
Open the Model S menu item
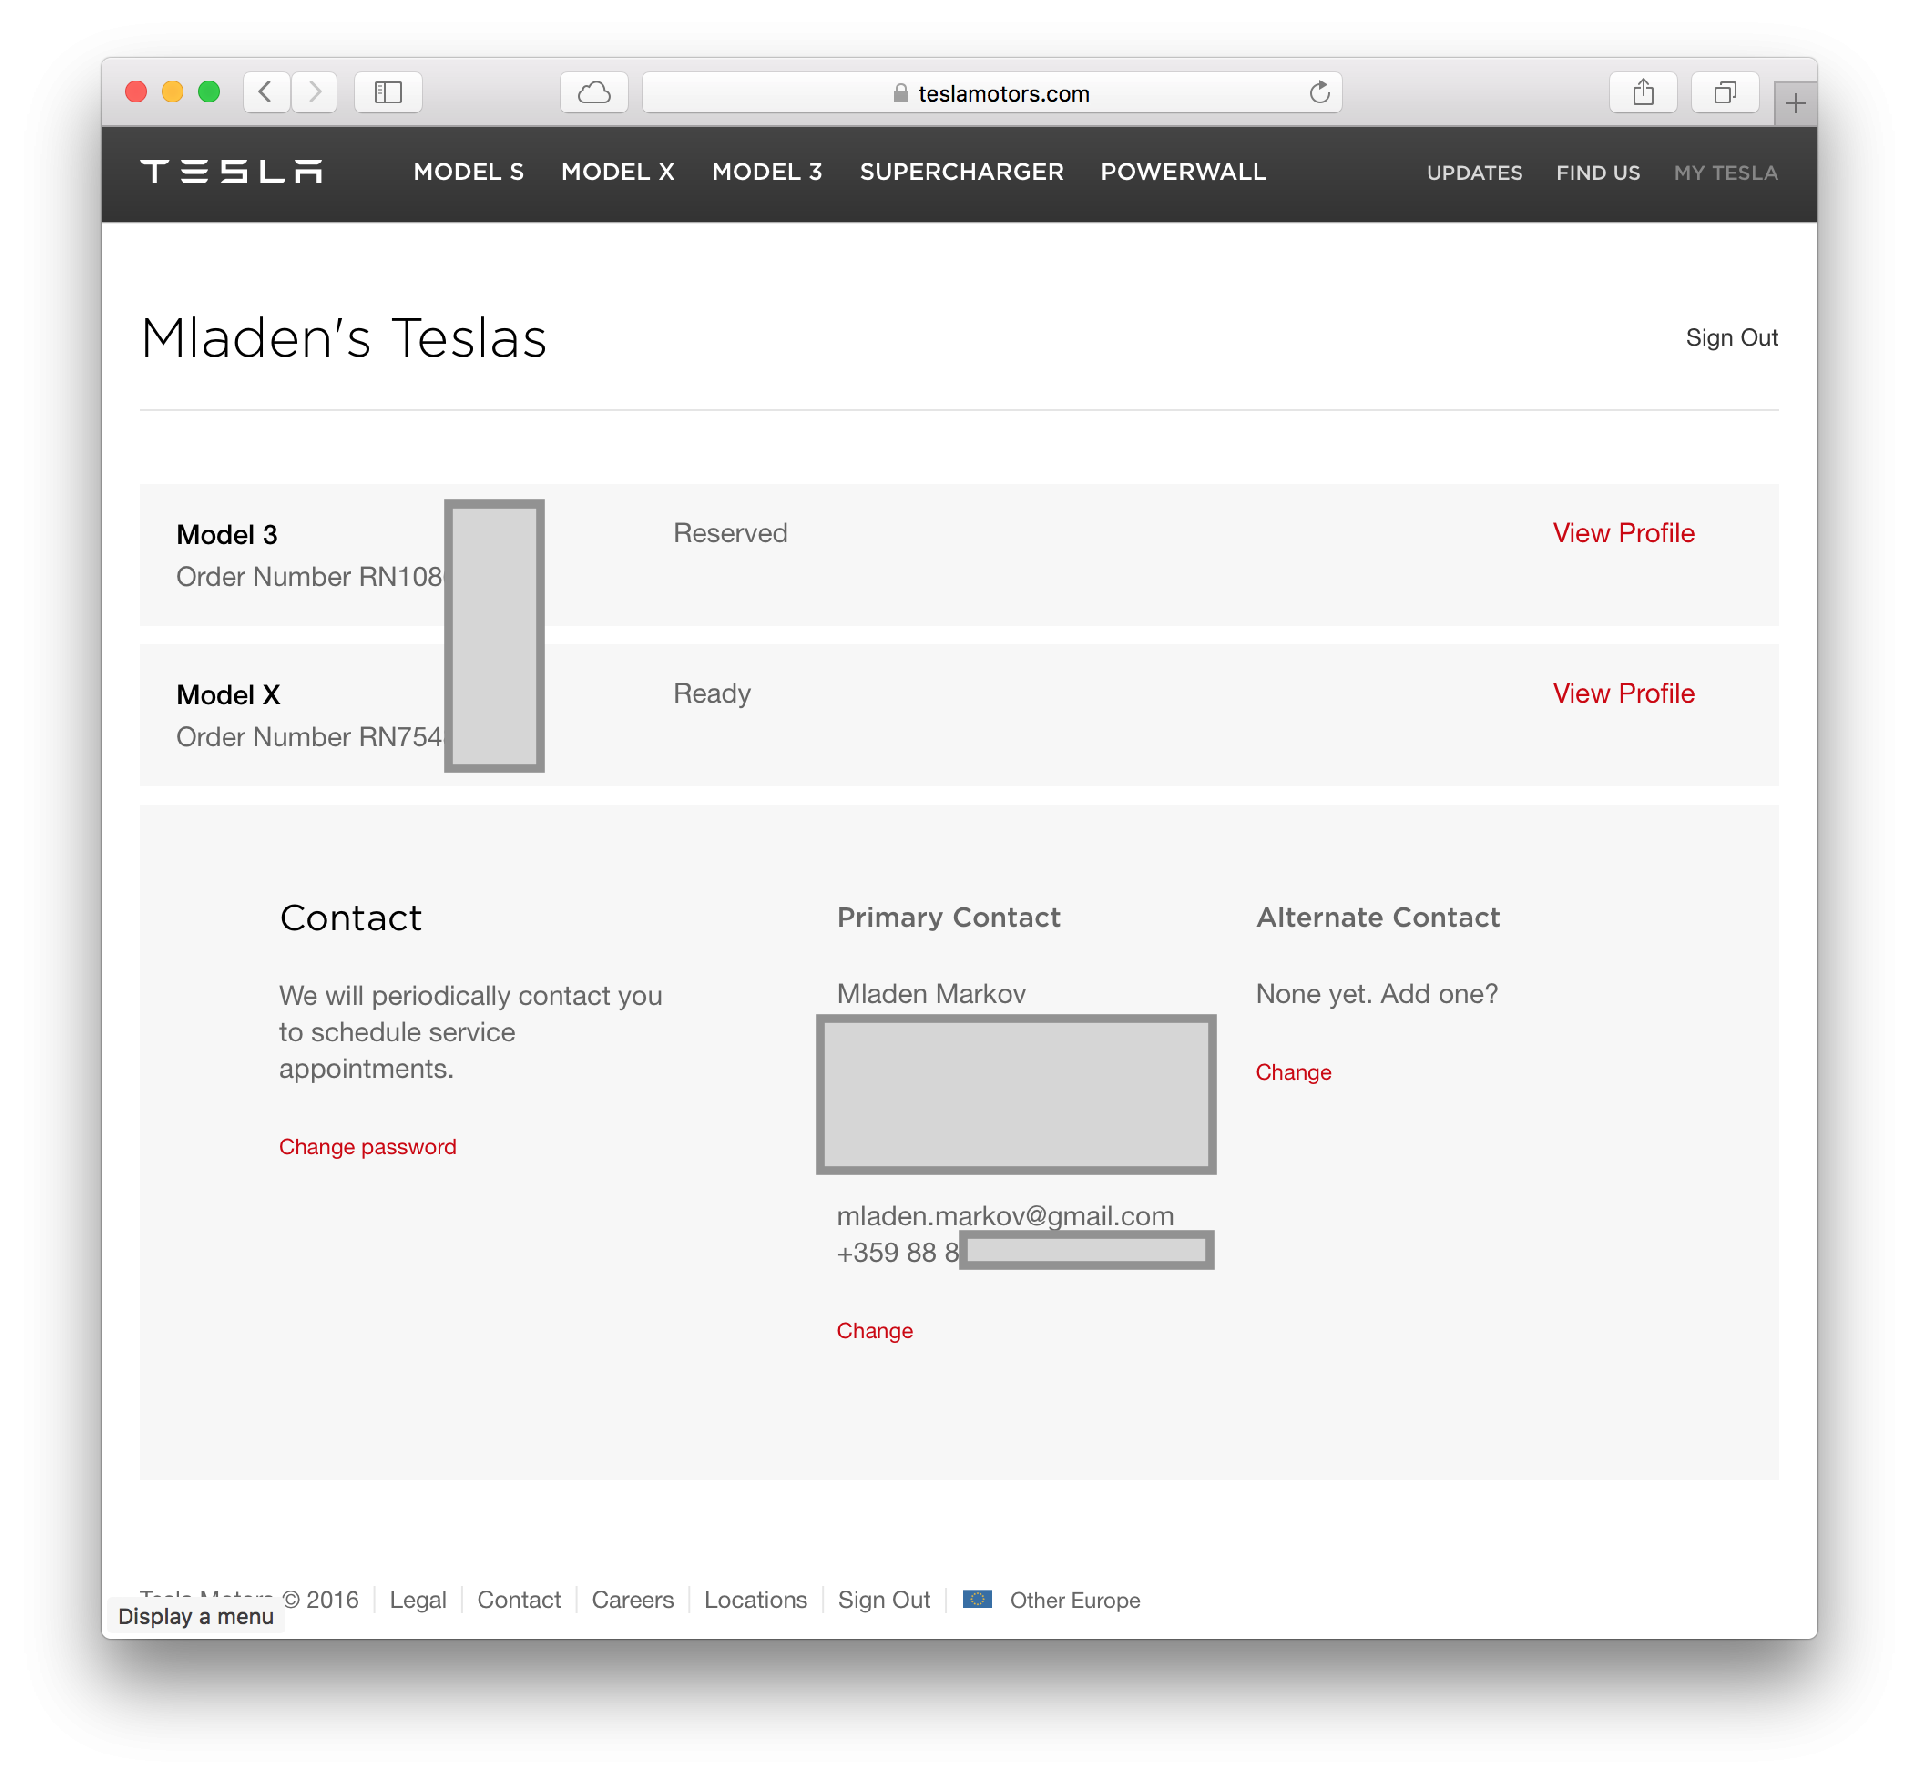(x=469, y=172)
